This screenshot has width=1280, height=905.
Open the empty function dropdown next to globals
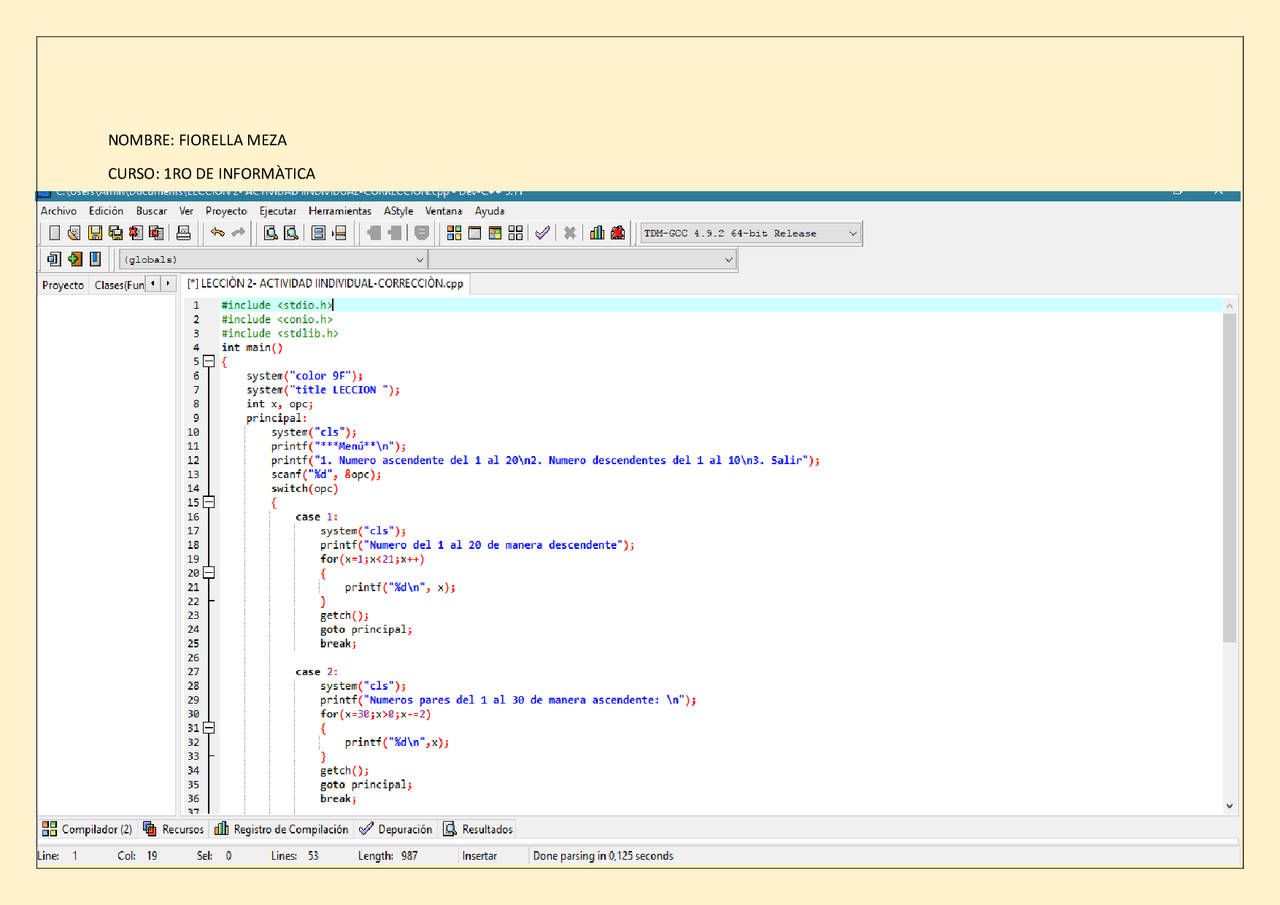point(582,260)
